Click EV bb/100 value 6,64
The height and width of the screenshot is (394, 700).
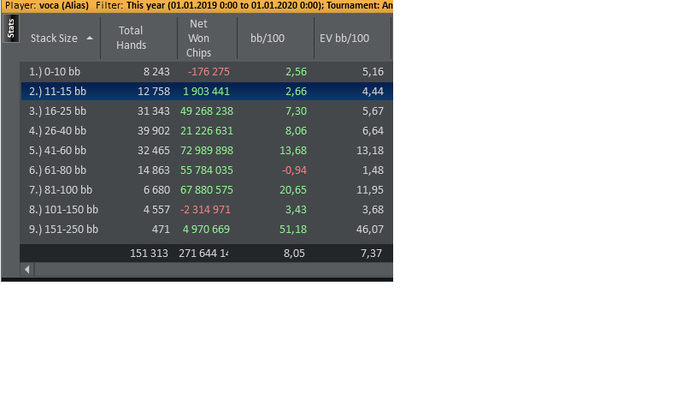[x=373, y=131]
